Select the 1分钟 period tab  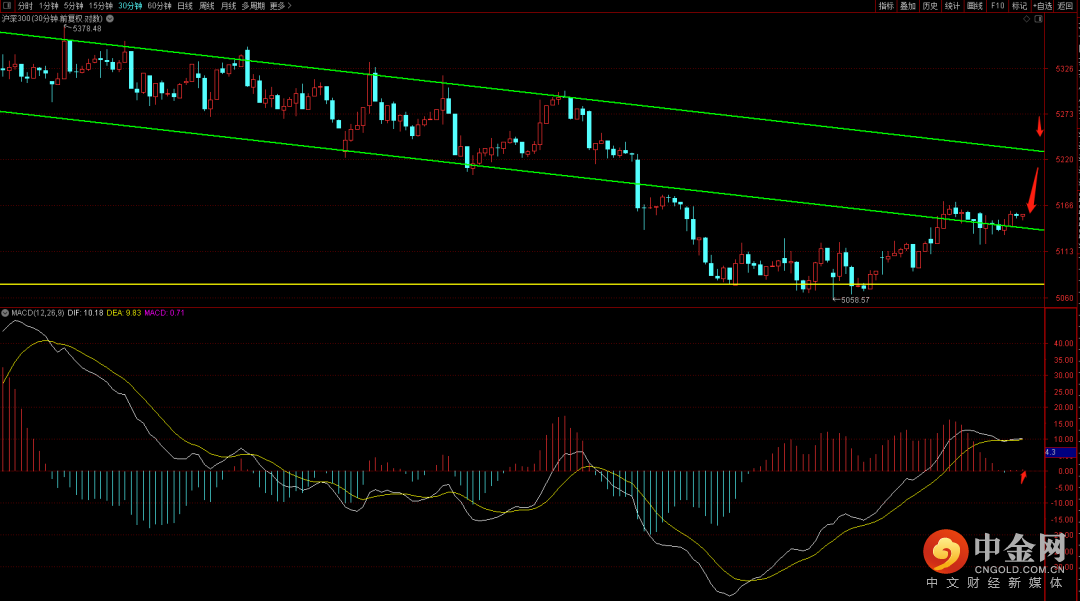coord(49,6)
